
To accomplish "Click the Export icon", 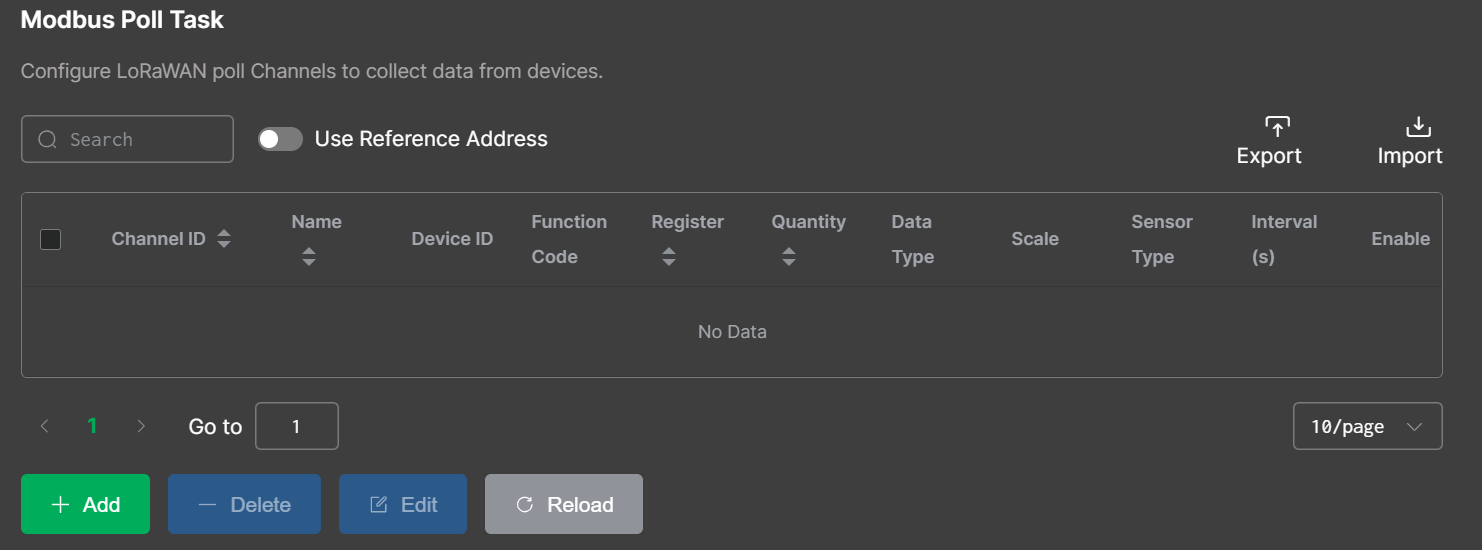I will (1277, 126).
